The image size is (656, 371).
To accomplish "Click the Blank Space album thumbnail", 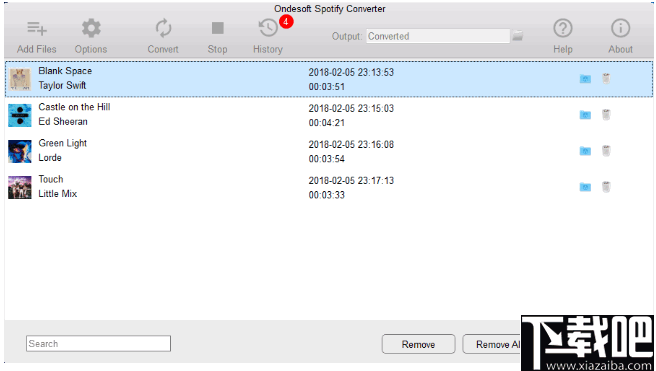I will pos(20,79).
